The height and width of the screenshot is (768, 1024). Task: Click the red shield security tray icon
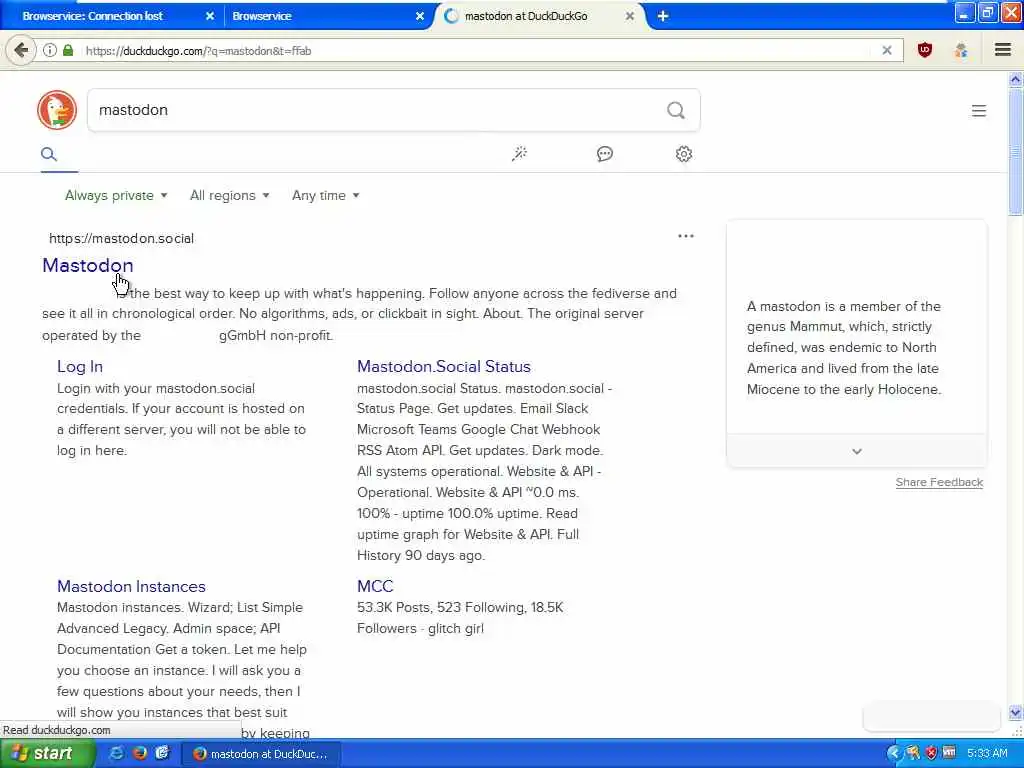click(931, 754)
